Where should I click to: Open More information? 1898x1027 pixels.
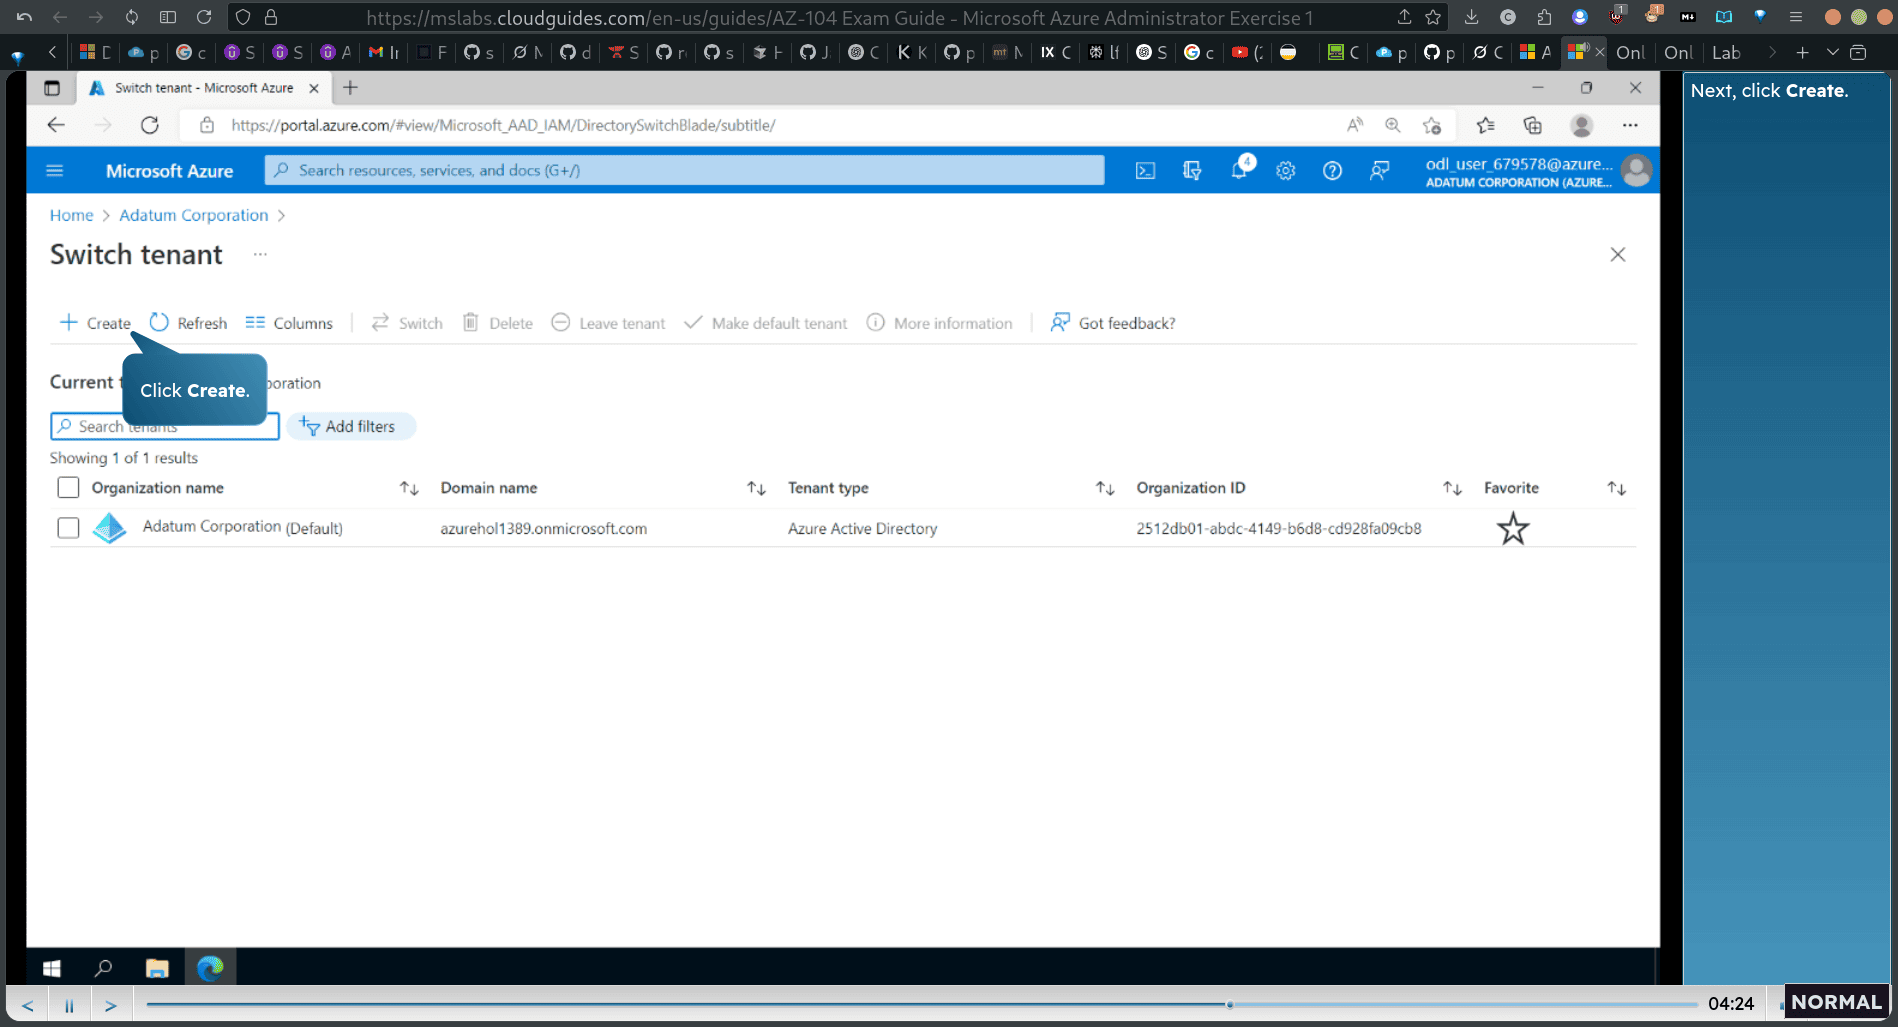[x=939, y=323]
